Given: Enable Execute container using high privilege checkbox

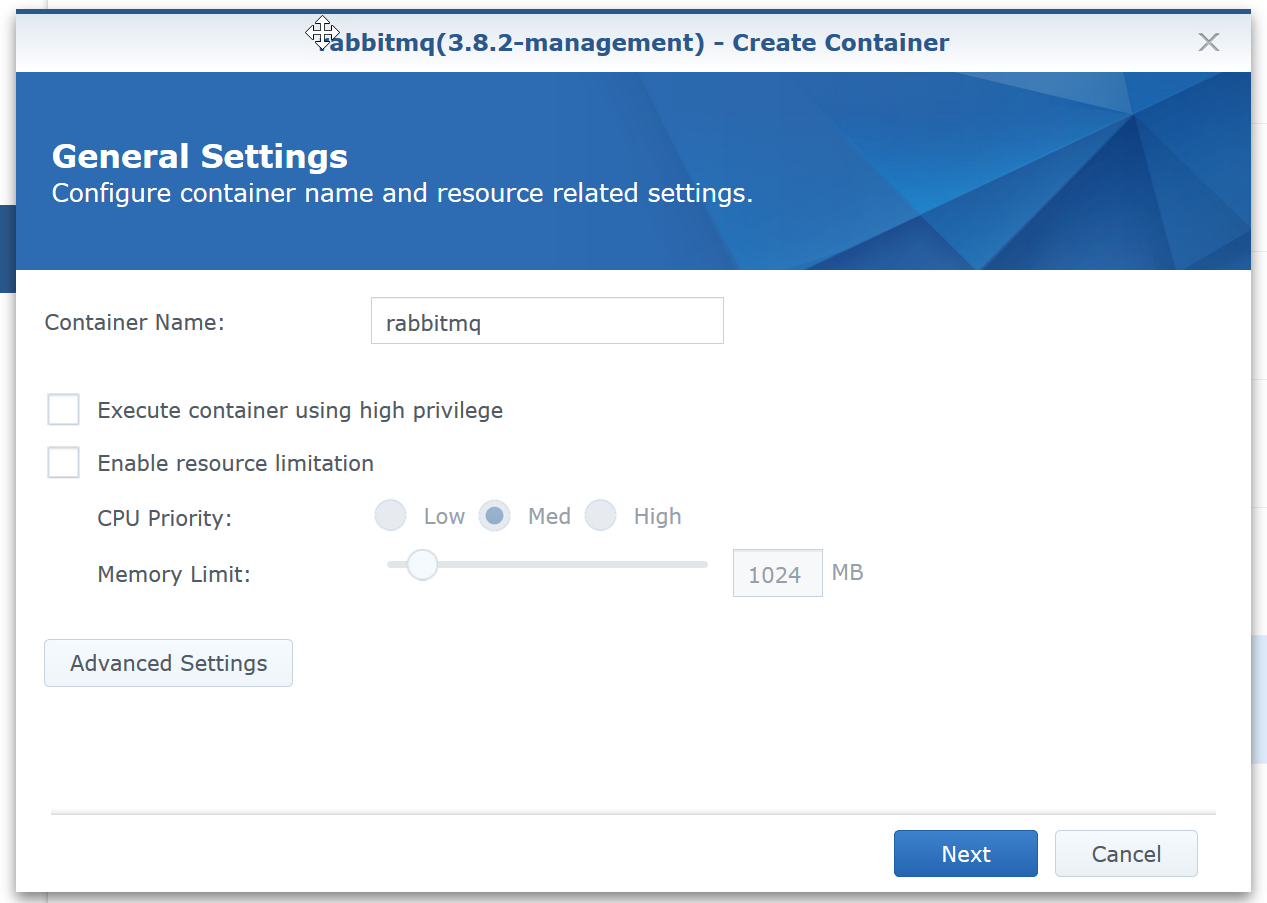Looking at the screenshot, I should pyautogui.click(x=64, y=410).
